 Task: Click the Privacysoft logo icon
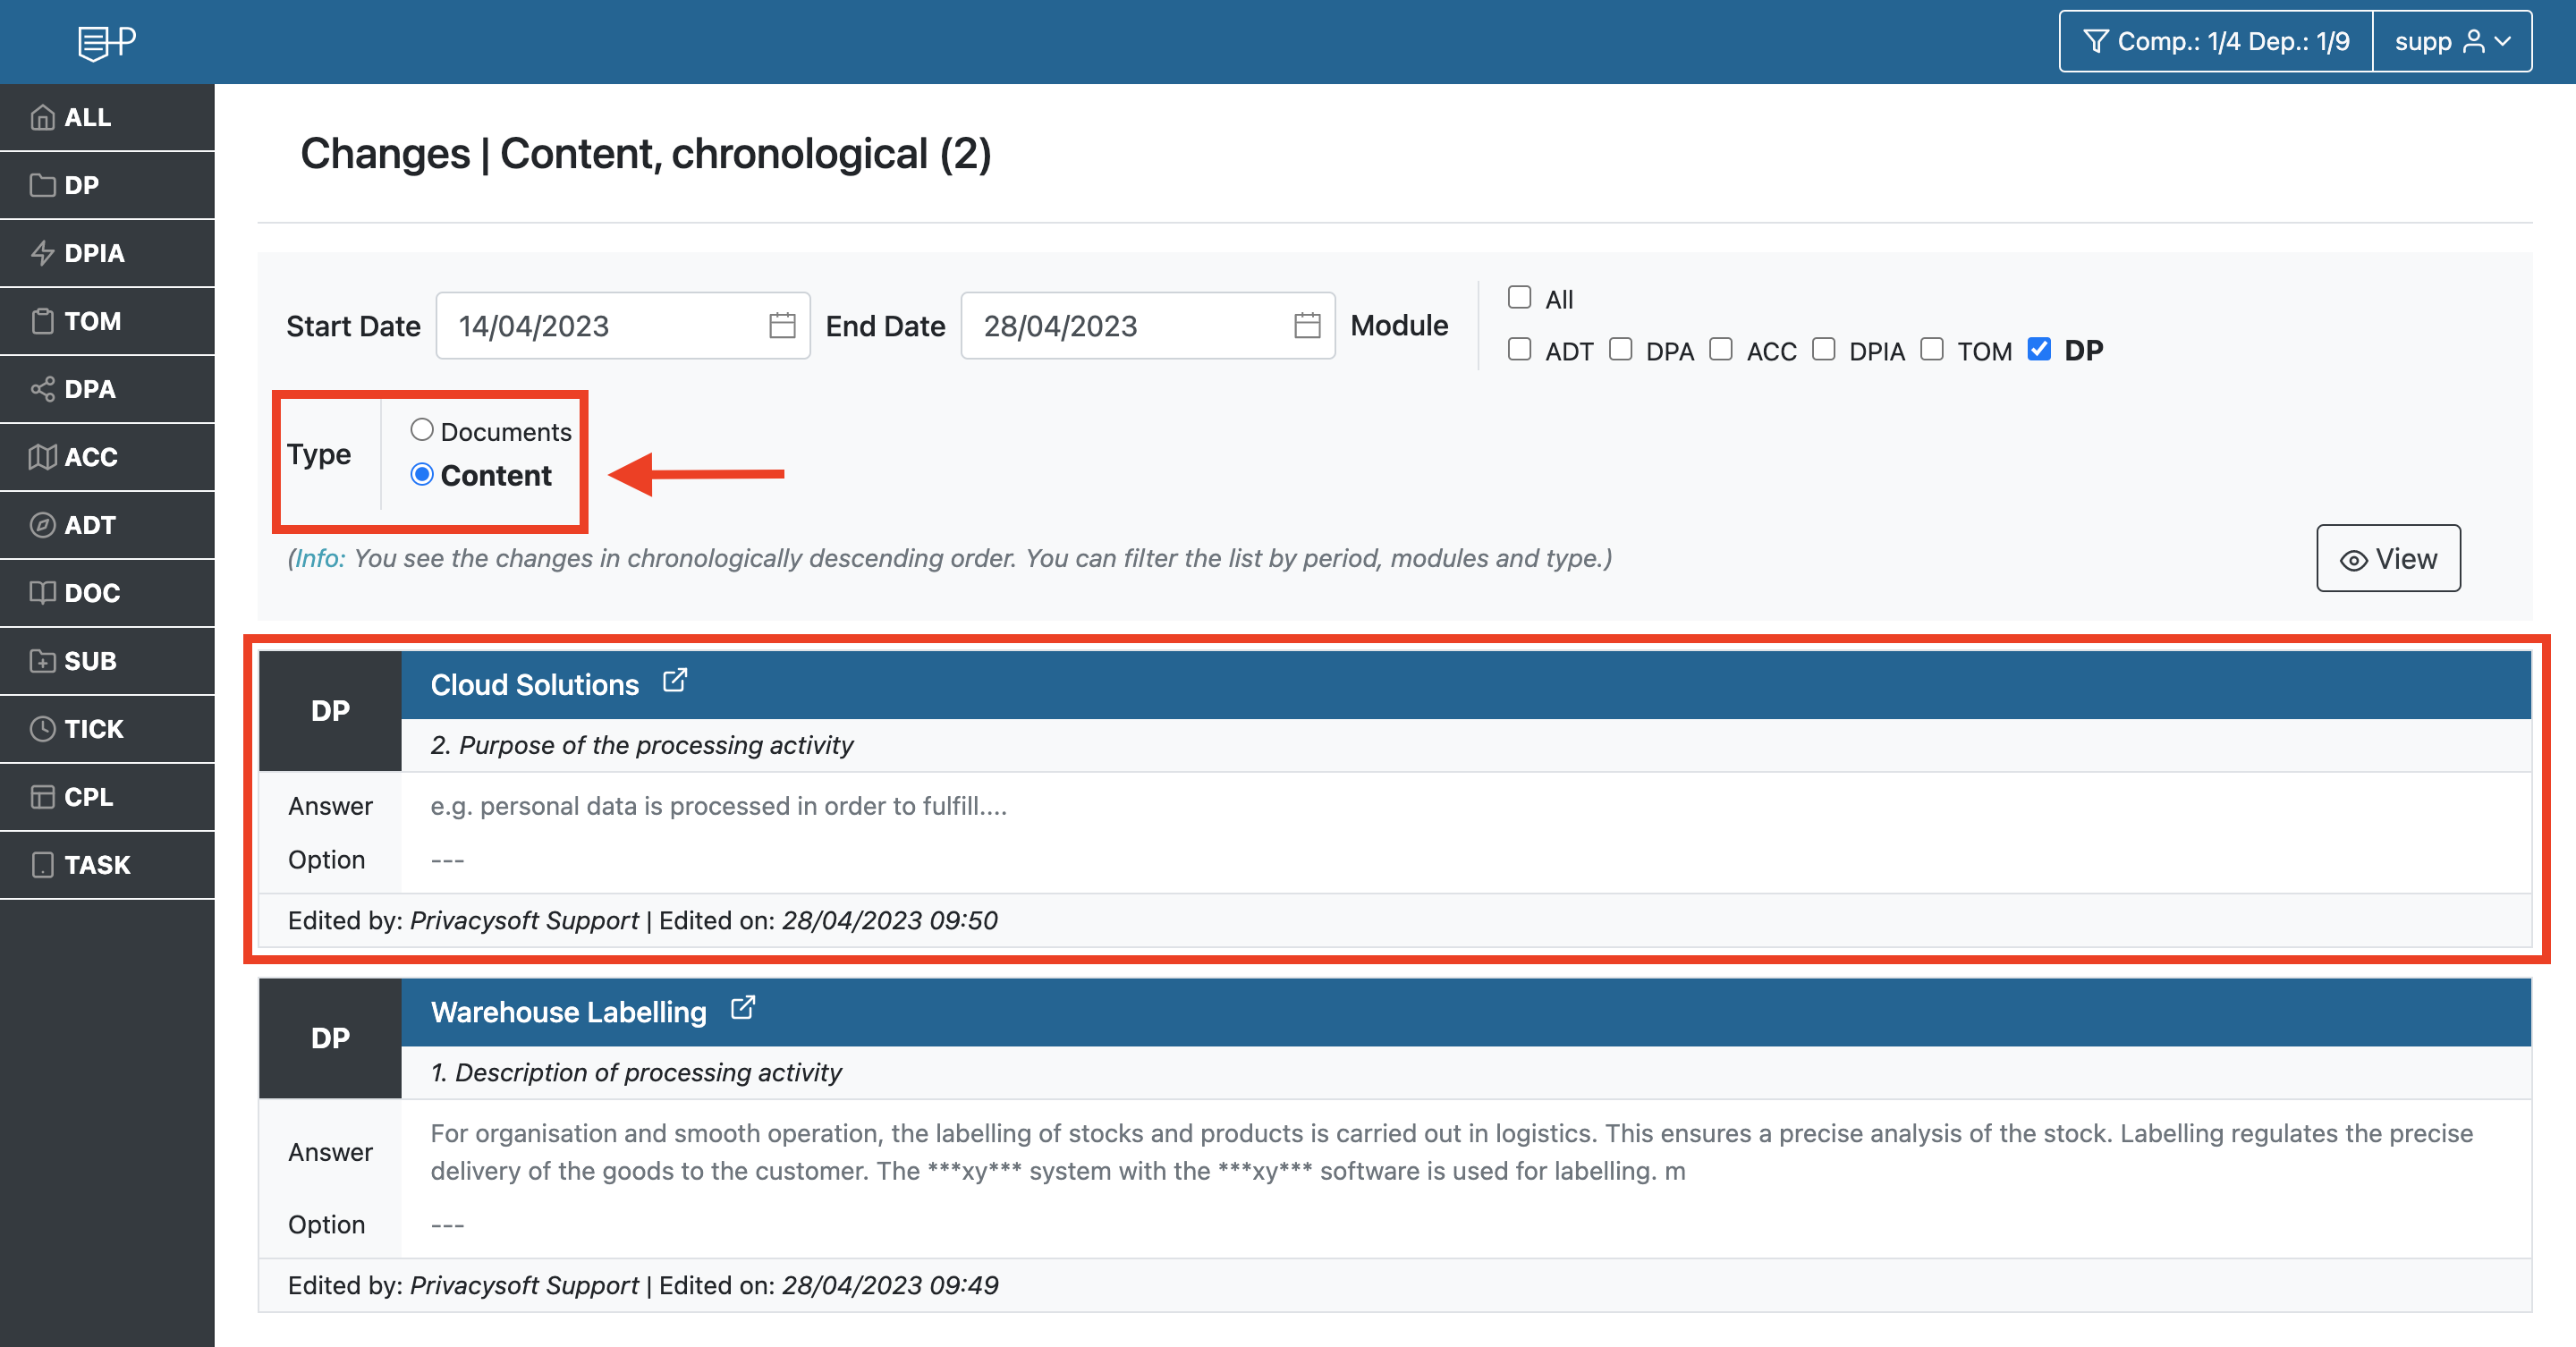point(107,42)
